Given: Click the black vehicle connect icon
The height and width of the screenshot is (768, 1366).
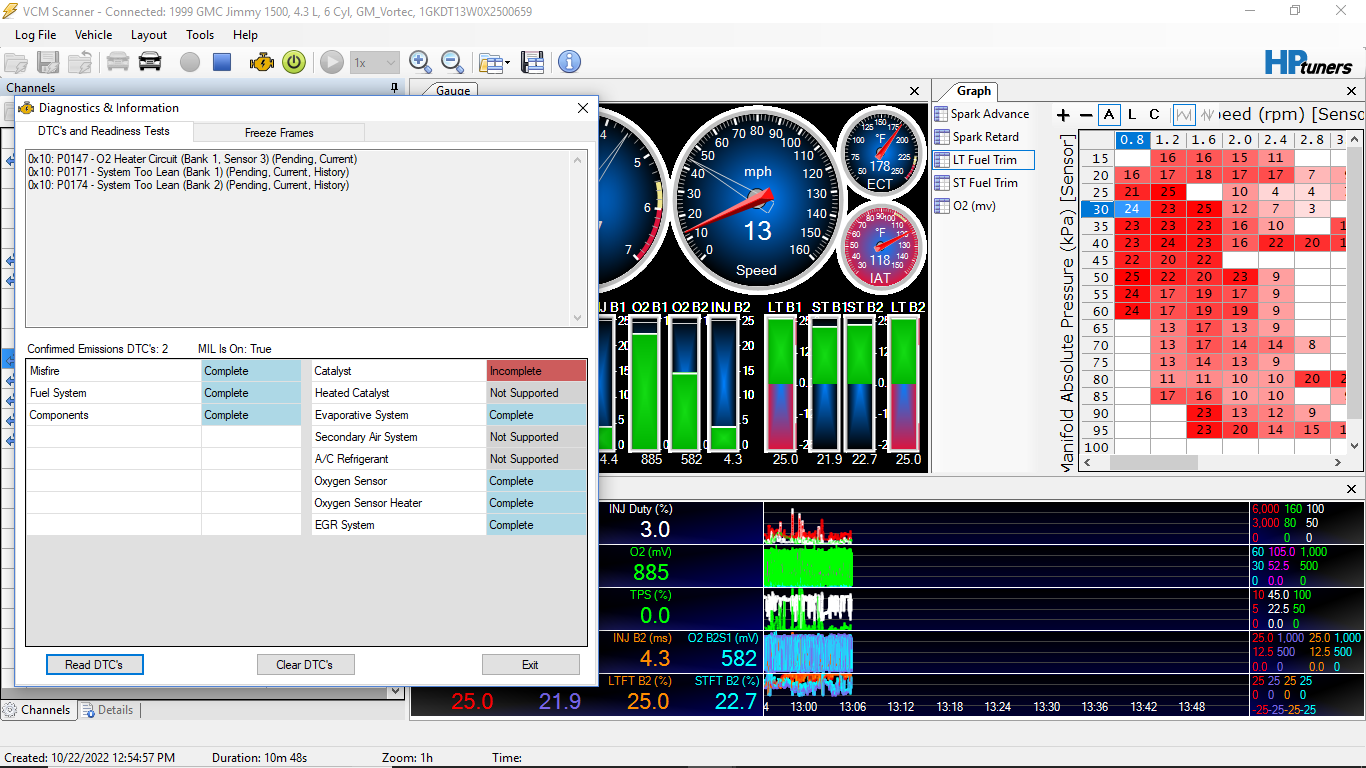Looking at the screenshot, I should tap(150, 62).
